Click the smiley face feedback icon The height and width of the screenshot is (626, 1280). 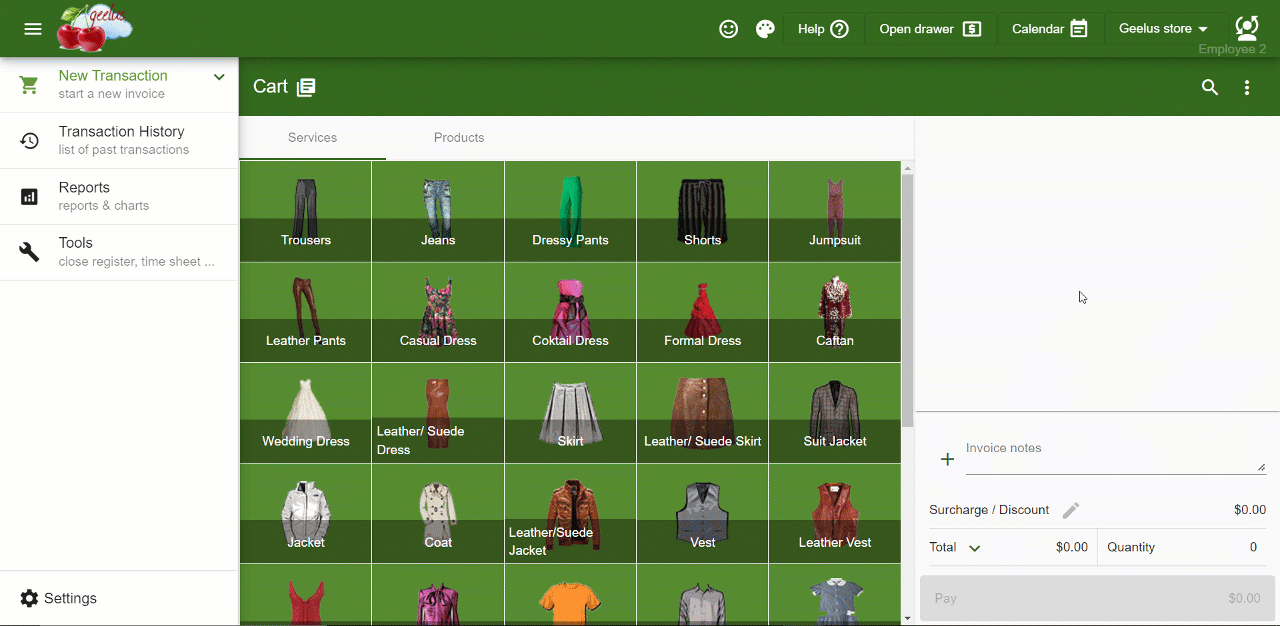coord(729,29)
